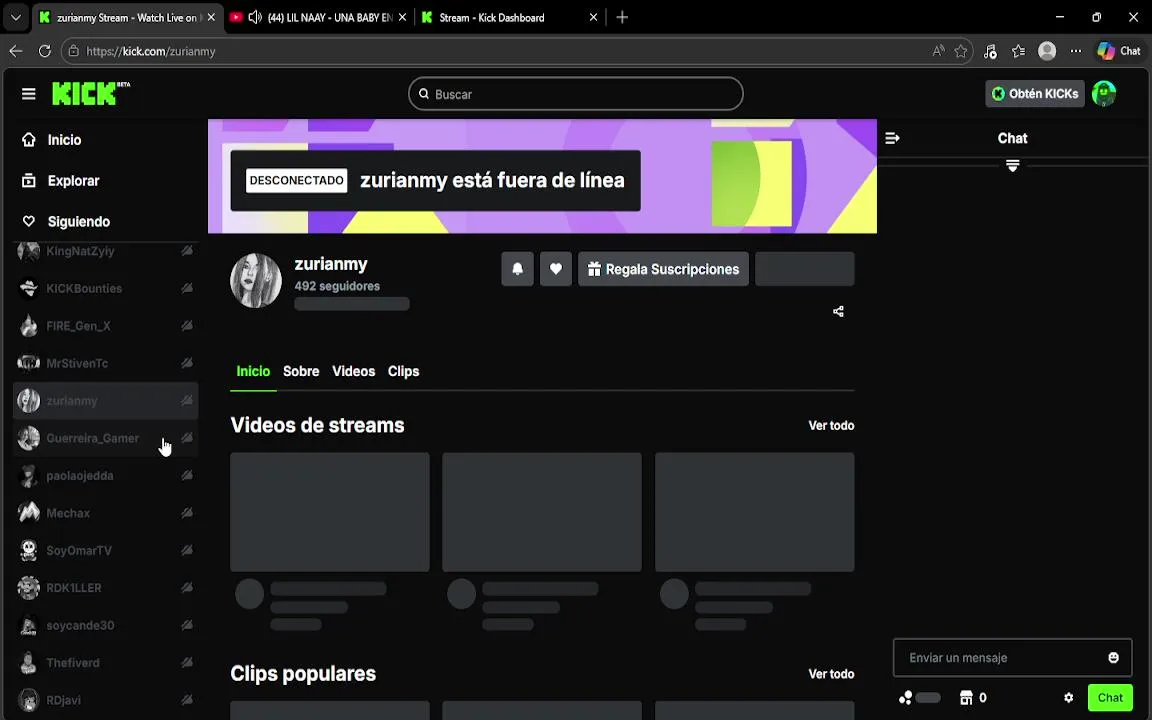View site information lock icon
The height and width of the screenshot is (720, 1152).
73,51
